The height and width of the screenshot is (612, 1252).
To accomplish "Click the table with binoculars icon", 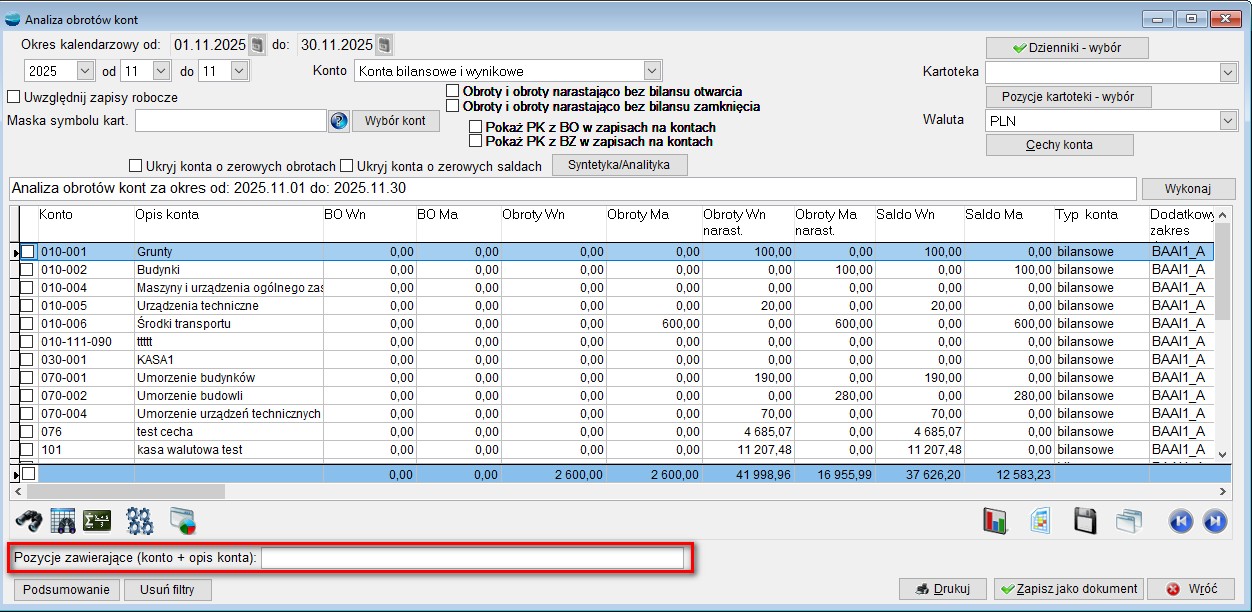I will point(63,521).
